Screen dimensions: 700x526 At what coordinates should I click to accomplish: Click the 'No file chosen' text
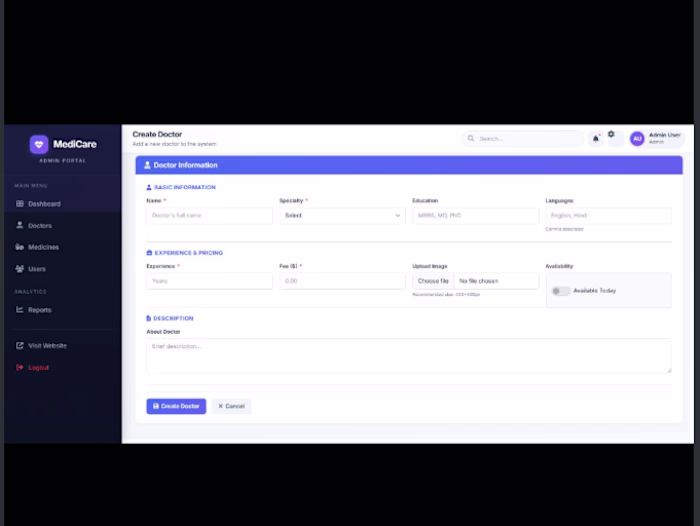pos(479,281)
